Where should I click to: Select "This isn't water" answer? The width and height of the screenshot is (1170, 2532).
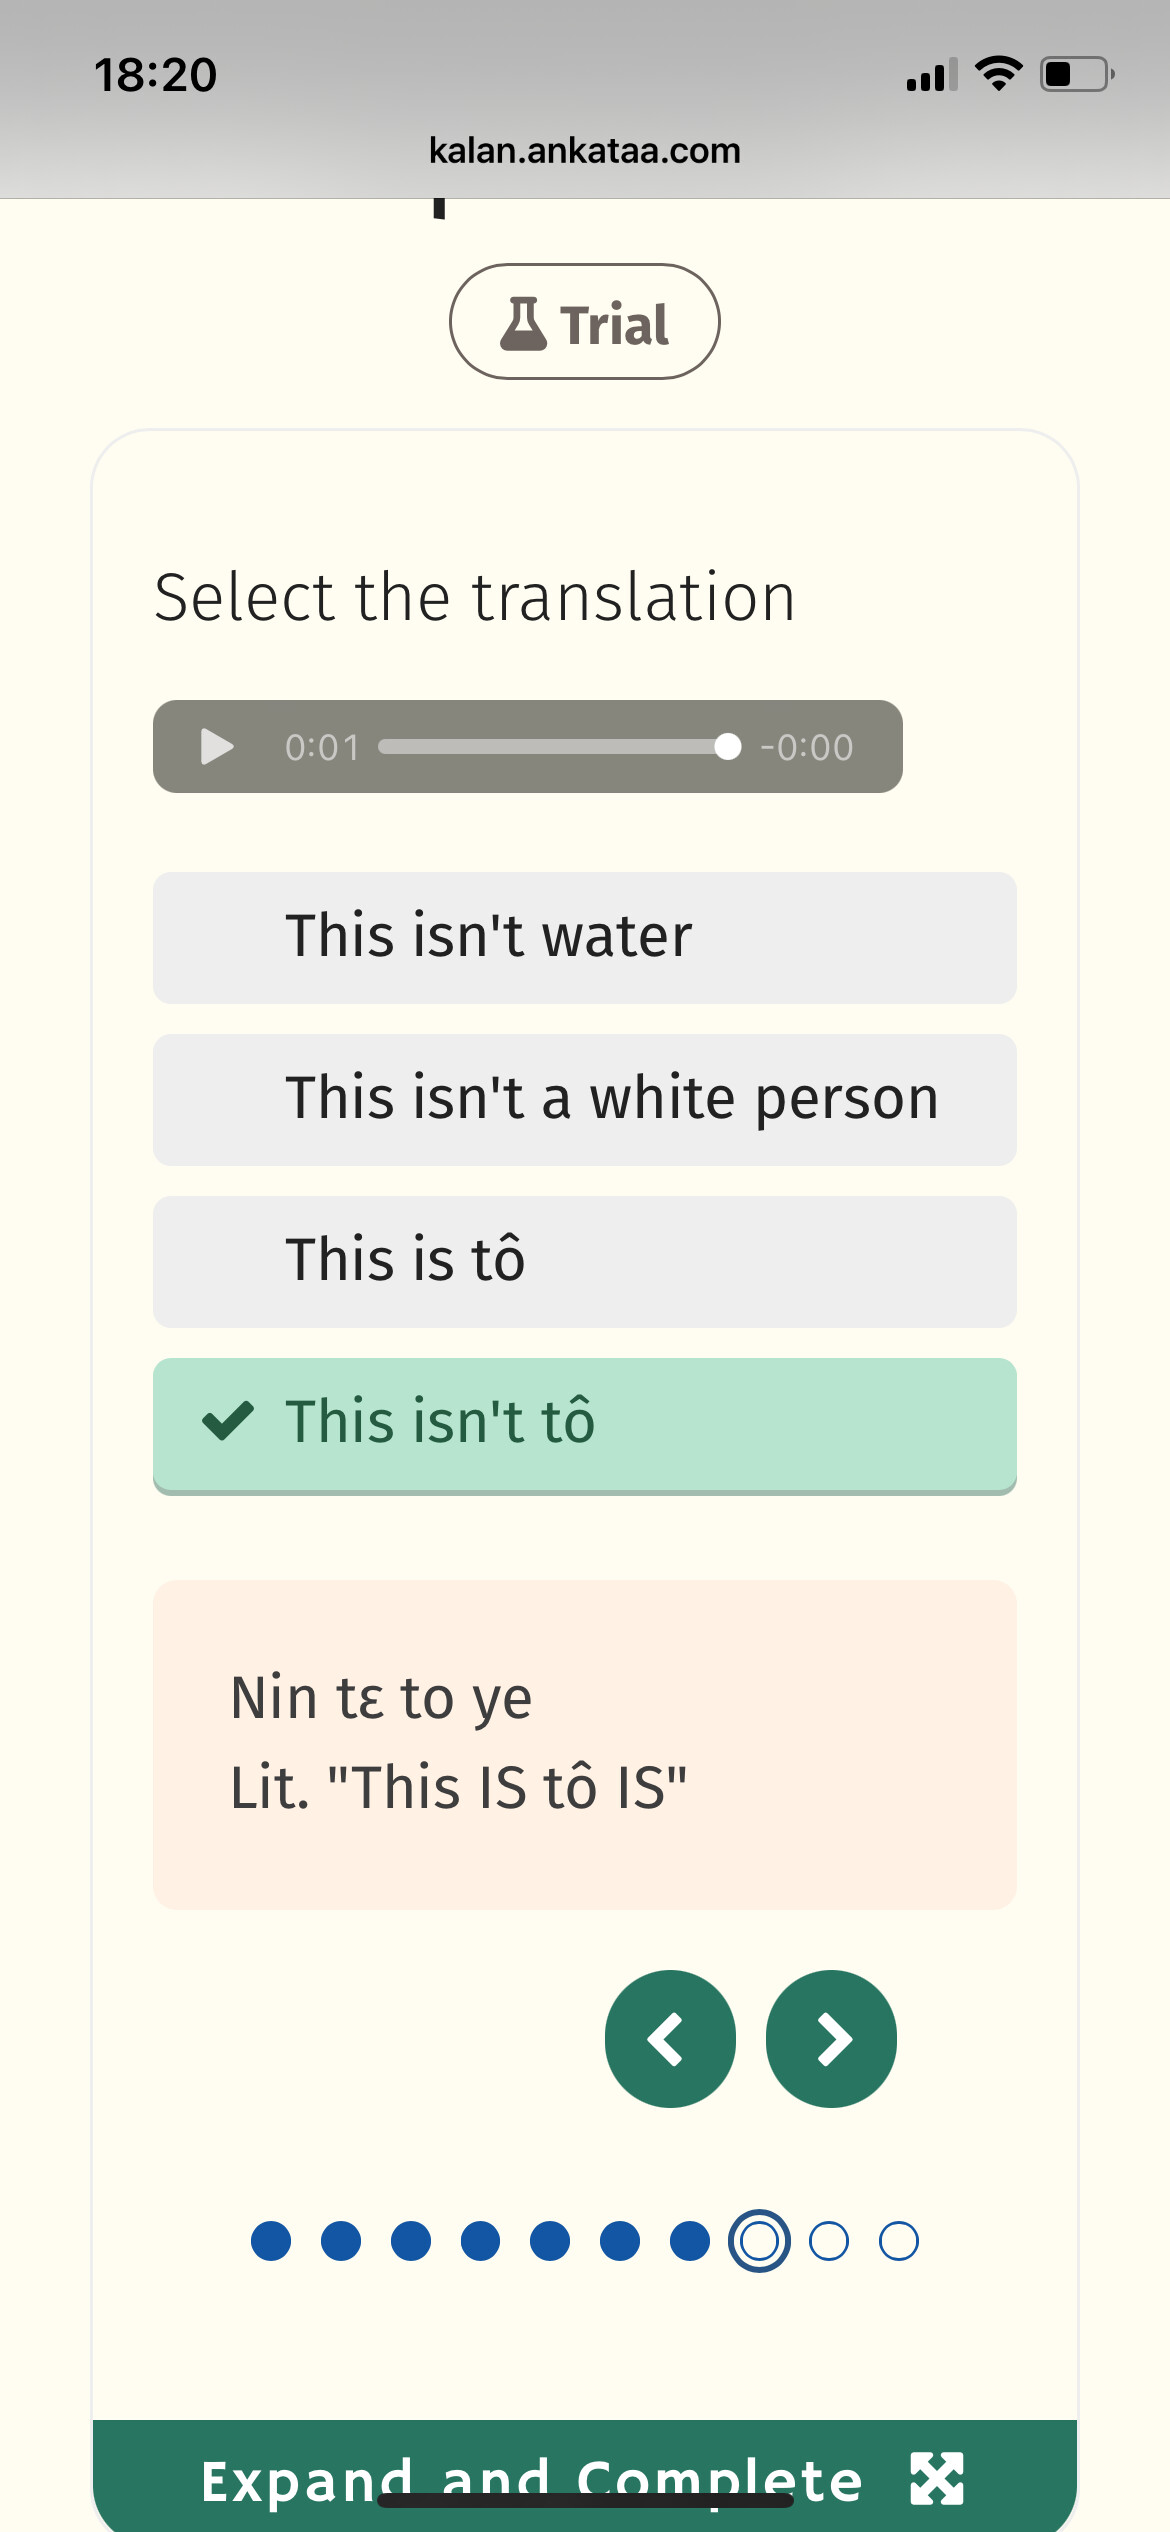[x=584, y=937]
